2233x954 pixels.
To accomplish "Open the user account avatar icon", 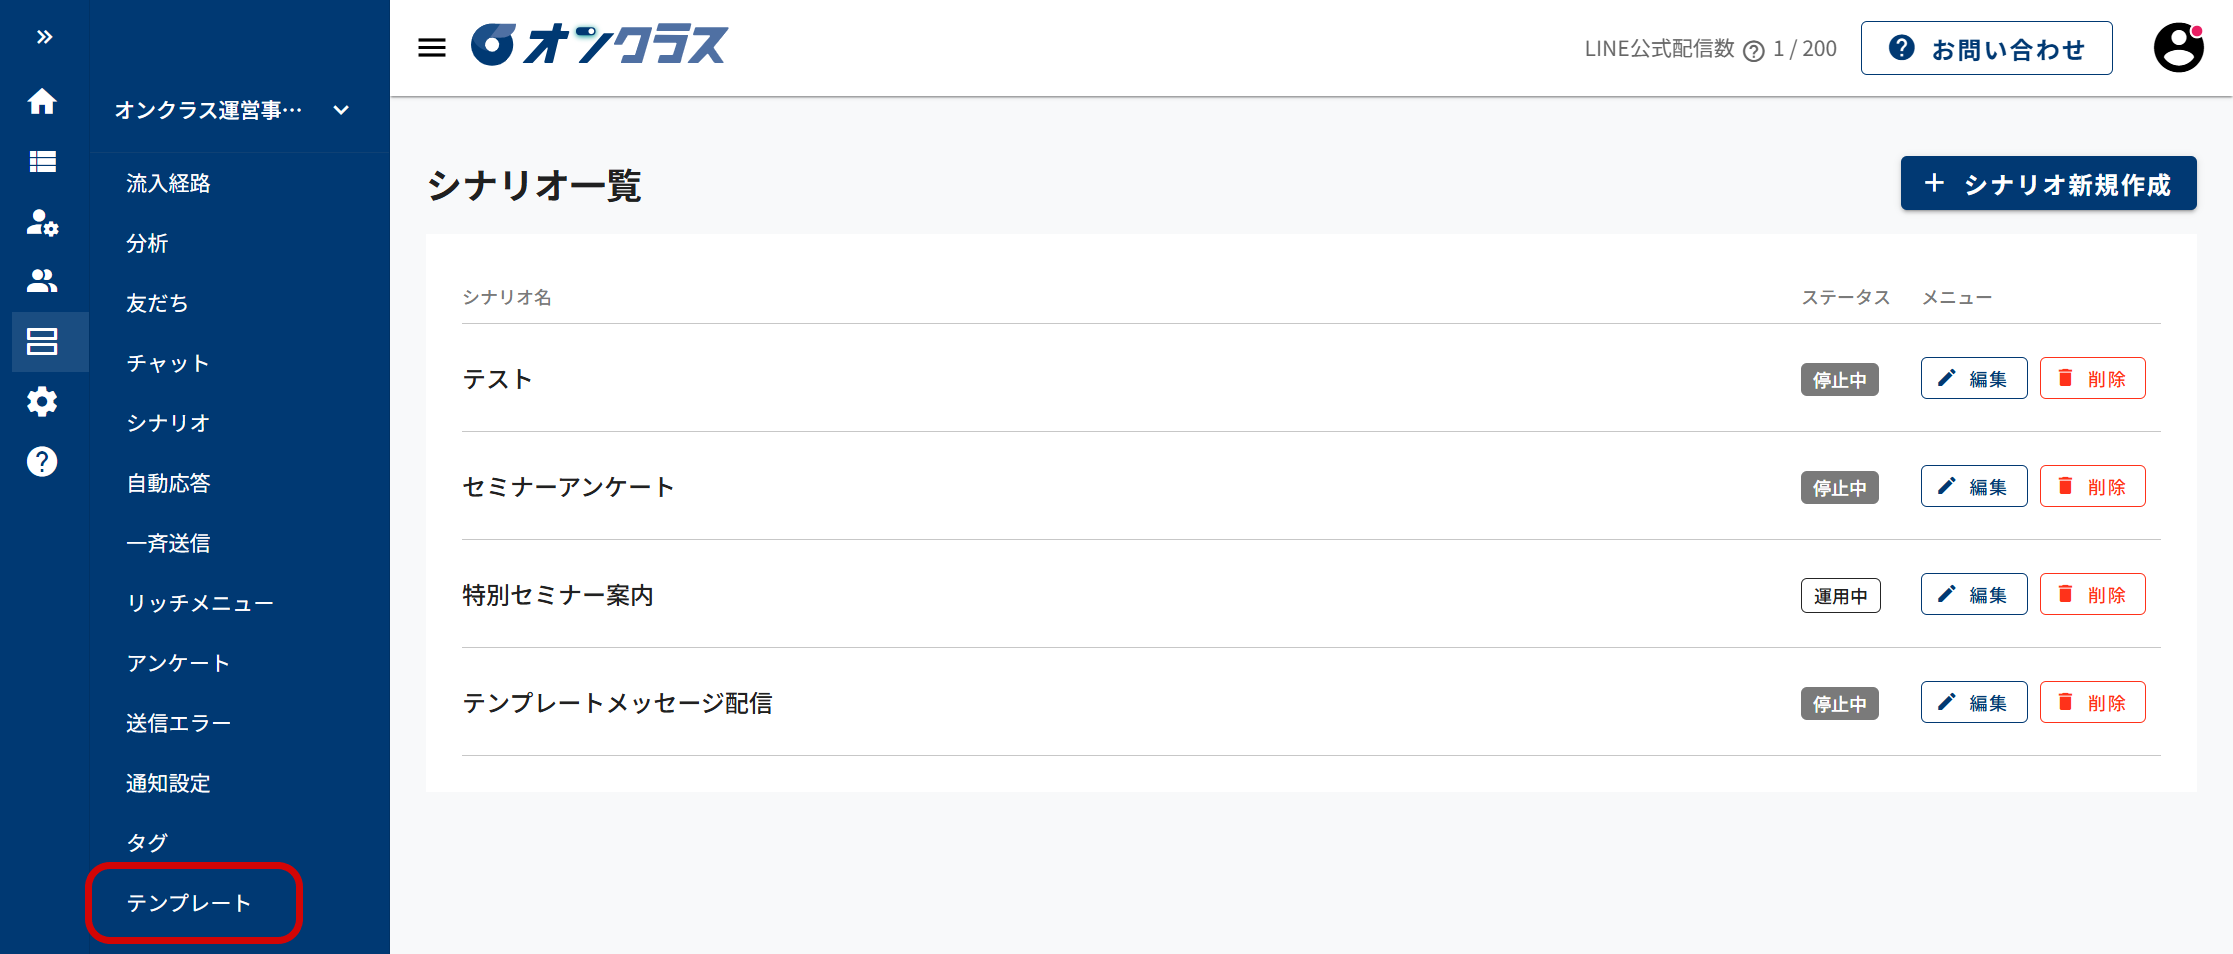I will pos(2178,47).
